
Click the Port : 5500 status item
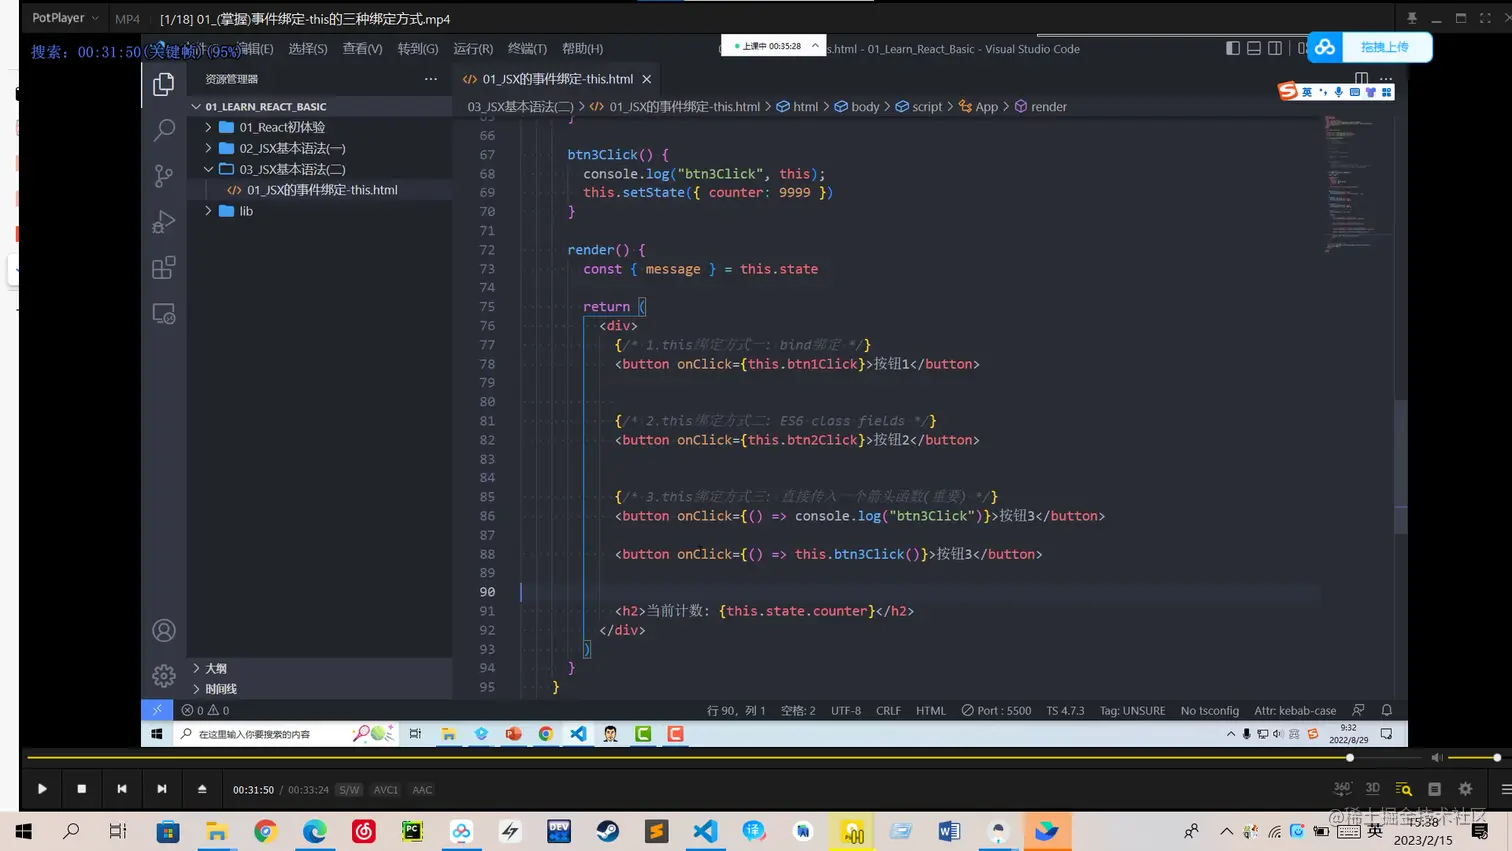(996, 710)
